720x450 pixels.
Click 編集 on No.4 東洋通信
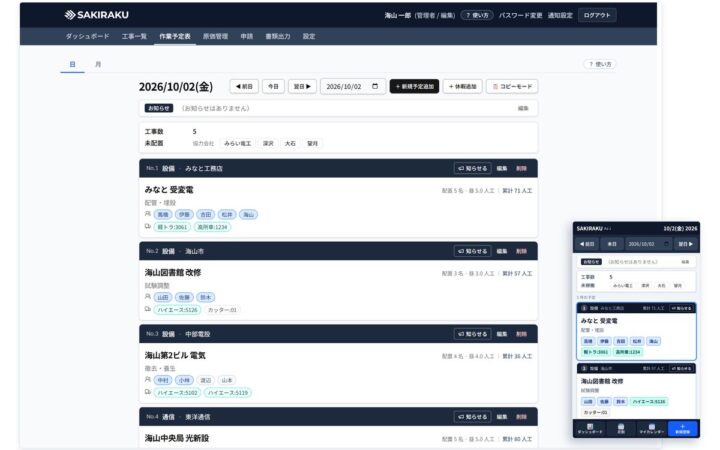click(x=502, y=417)
